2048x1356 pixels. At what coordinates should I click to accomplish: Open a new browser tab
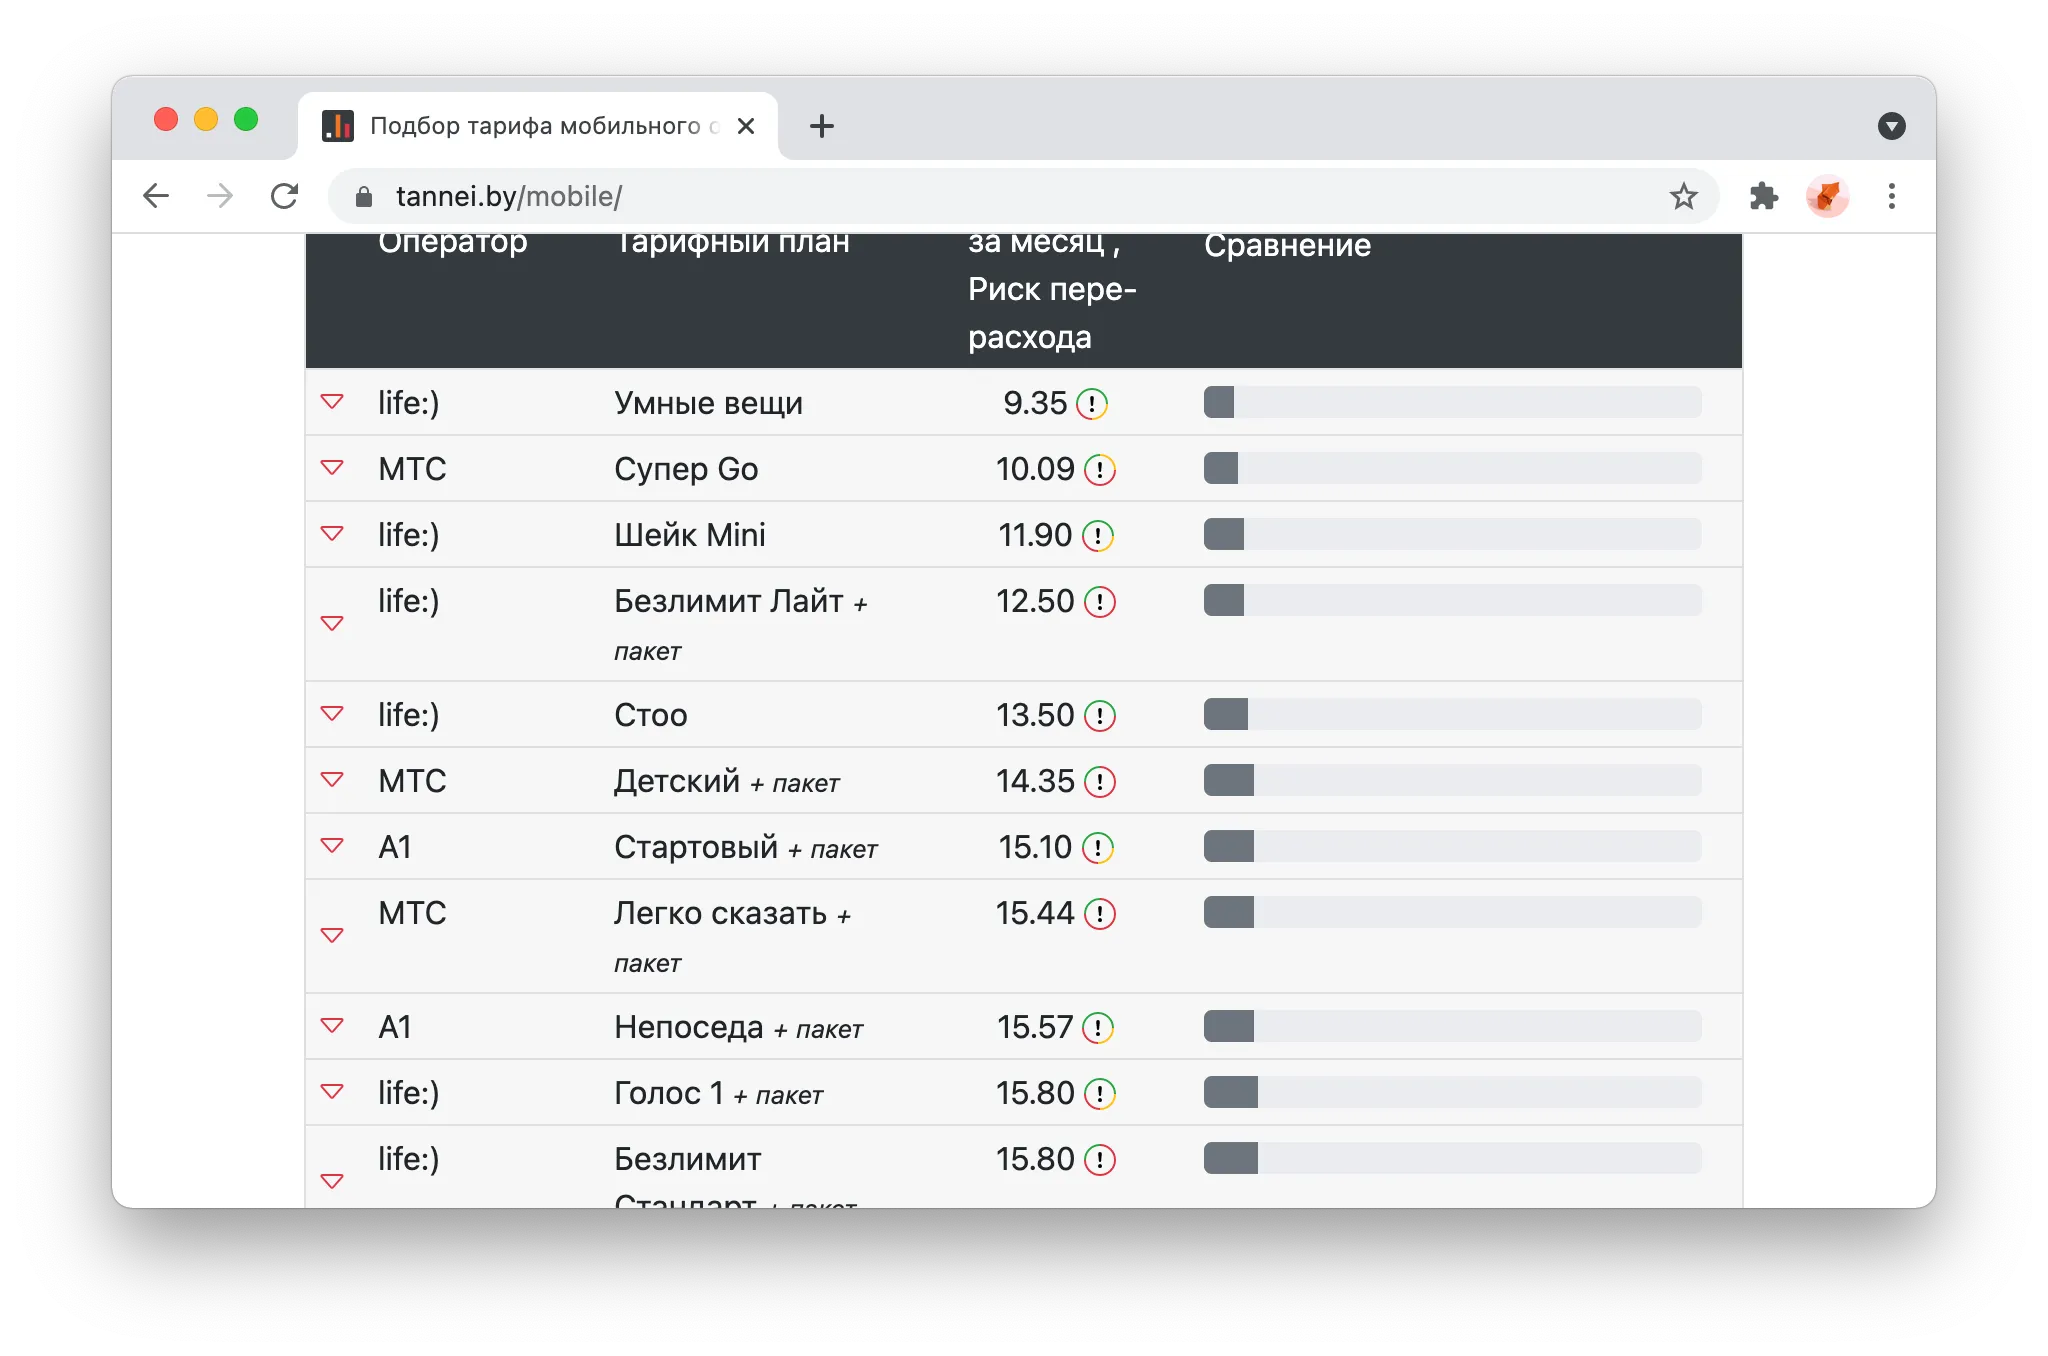coord(822,126)
